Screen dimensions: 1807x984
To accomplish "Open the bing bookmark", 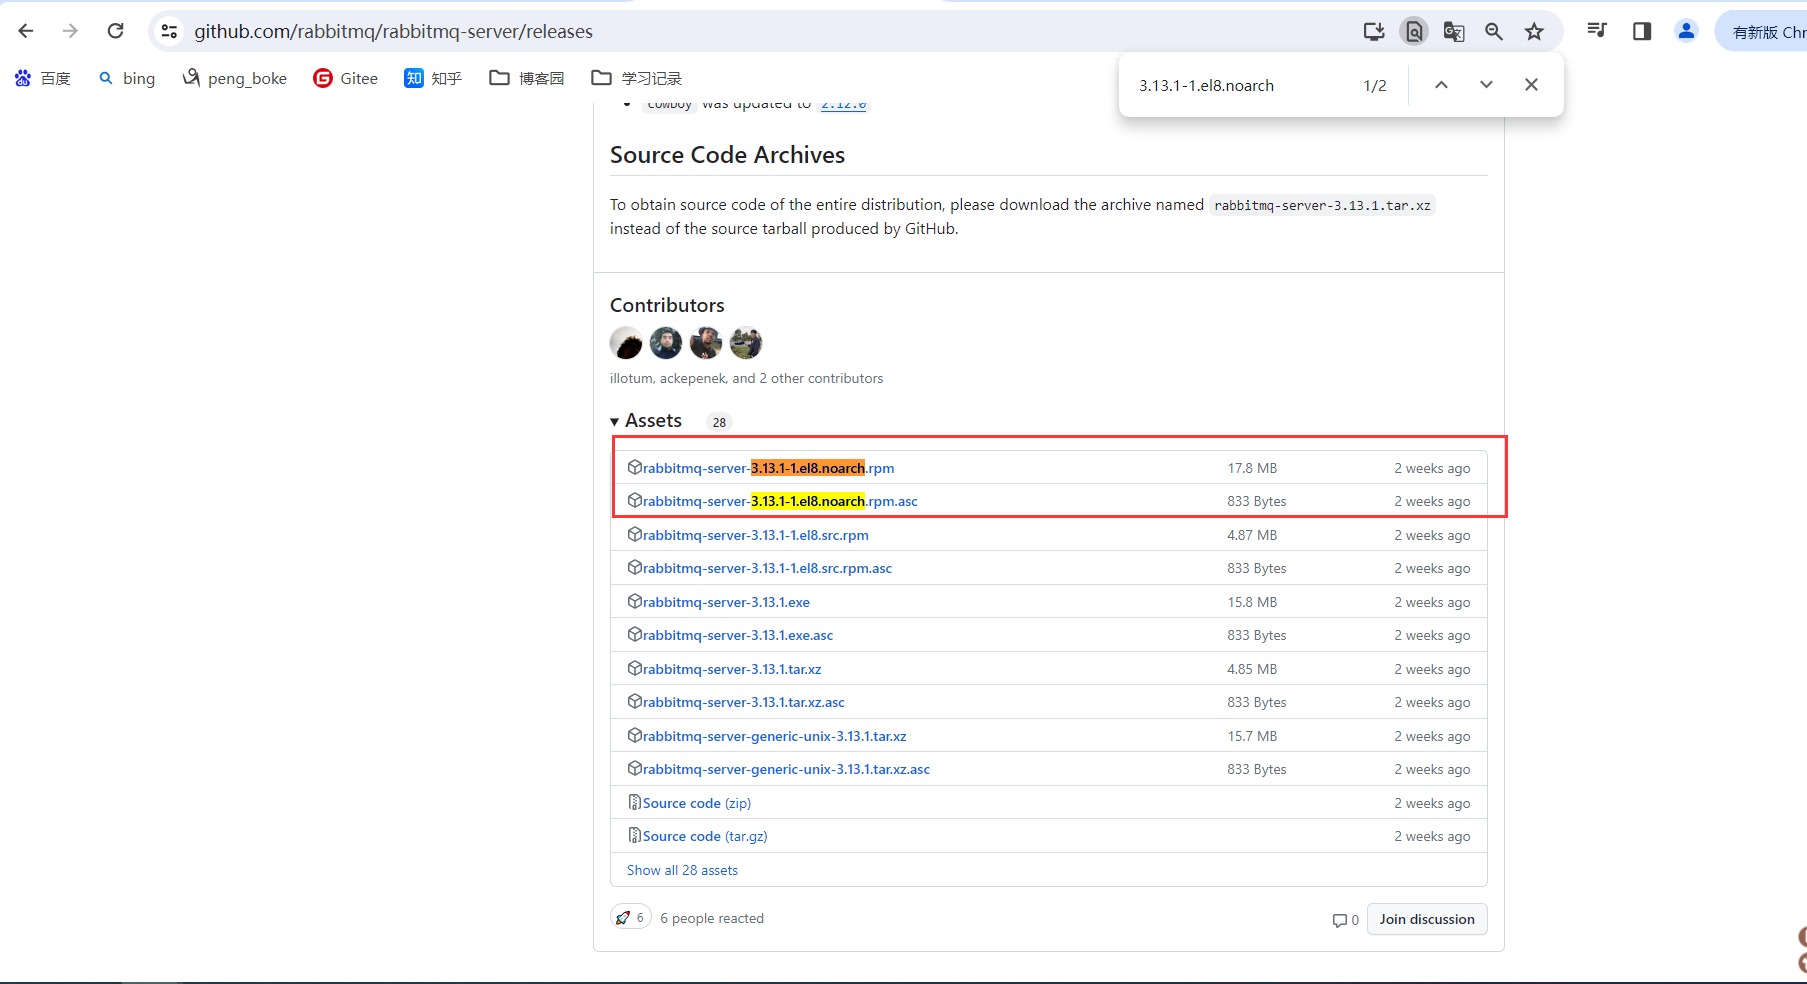I will point(127,78).
